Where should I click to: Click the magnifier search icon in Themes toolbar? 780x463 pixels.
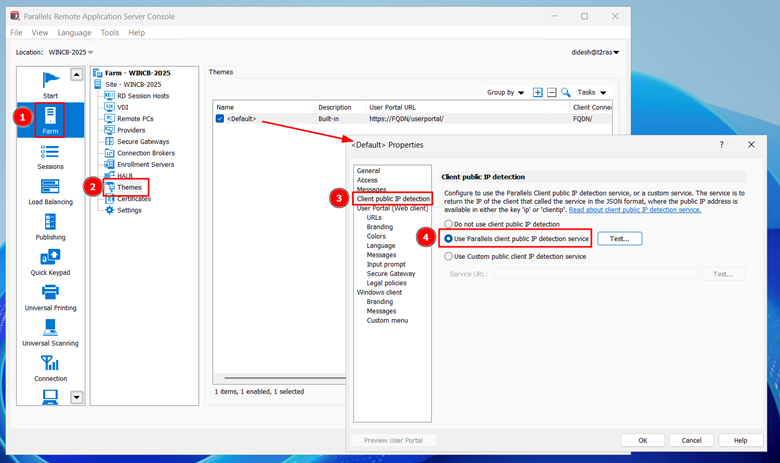coord(566,92)
